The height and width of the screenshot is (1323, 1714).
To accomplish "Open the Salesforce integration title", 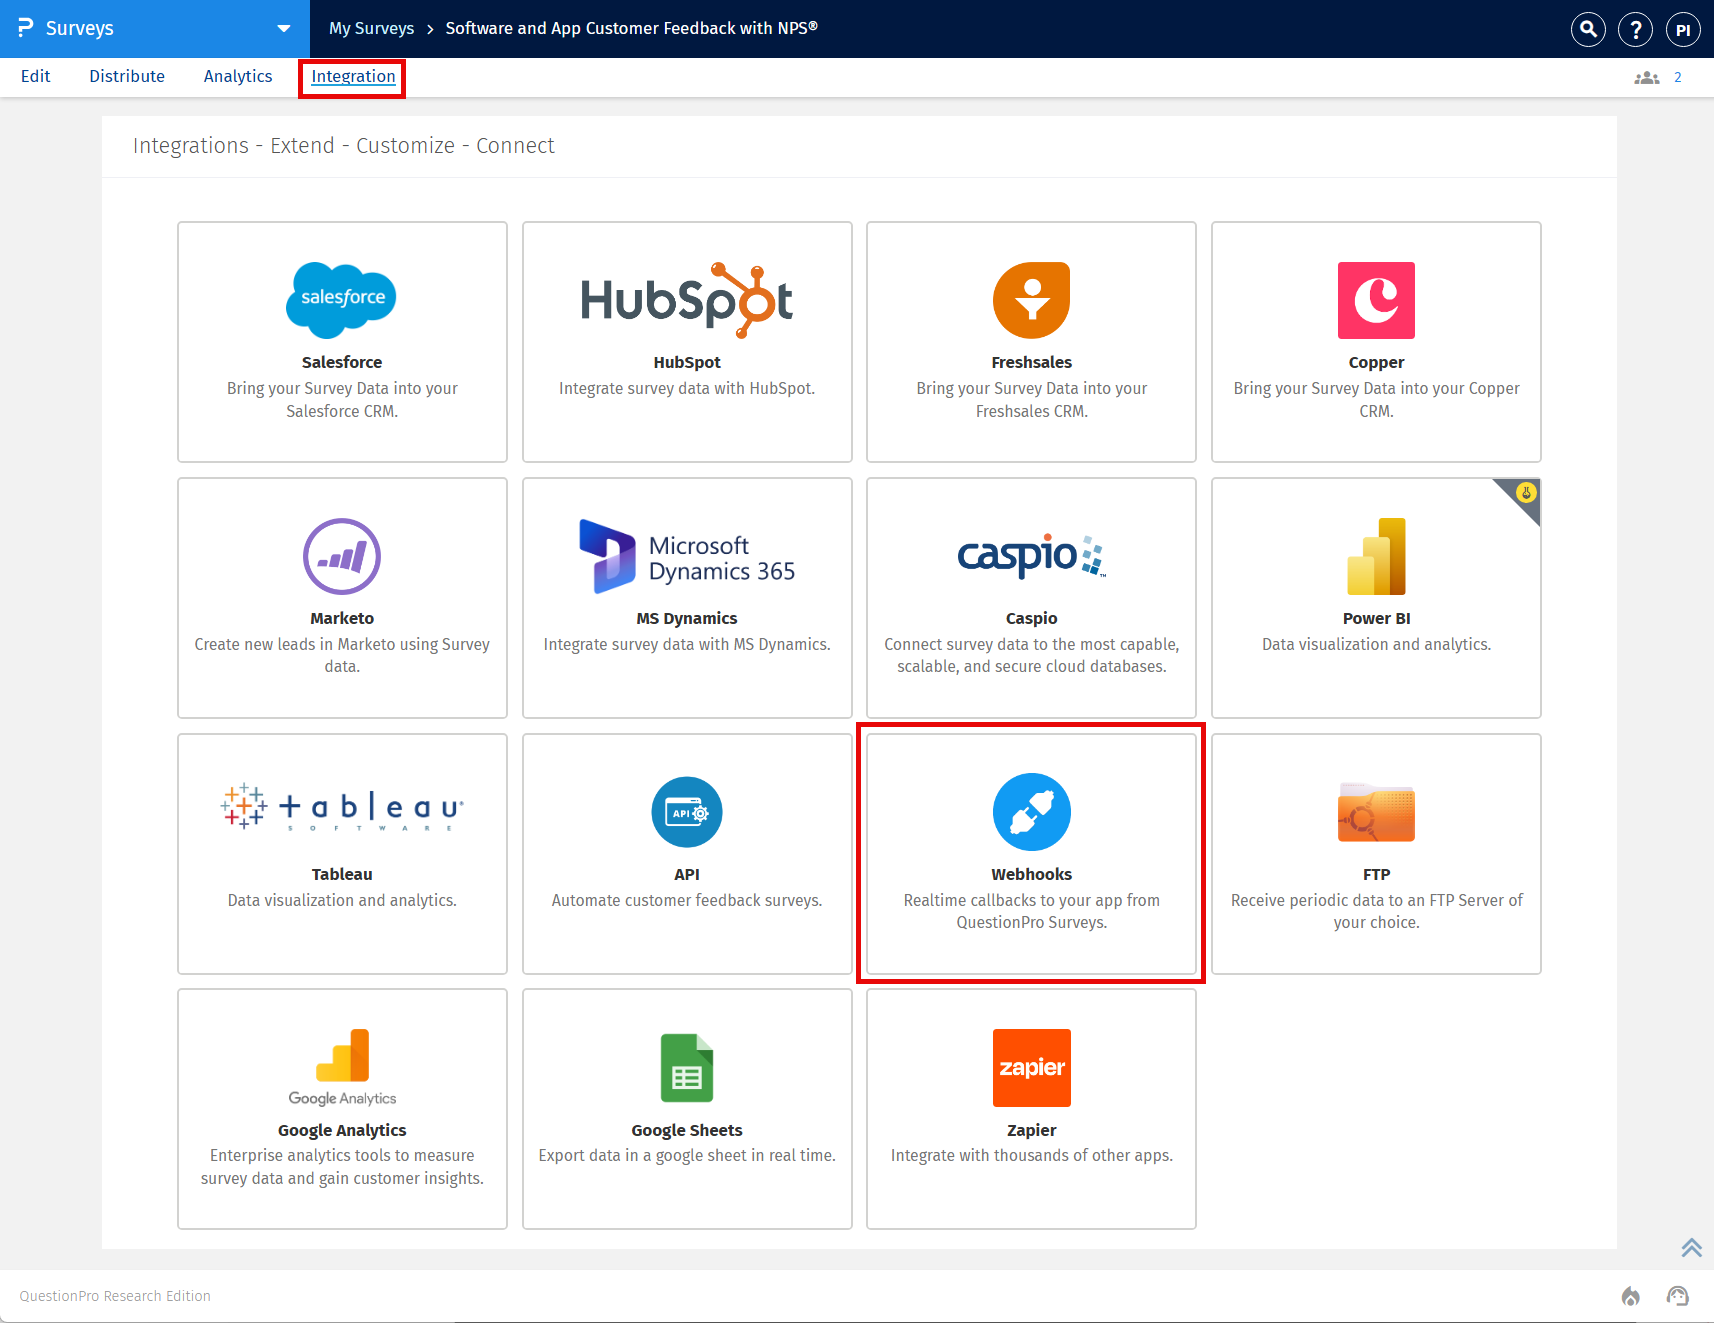I will pos(342,362).
